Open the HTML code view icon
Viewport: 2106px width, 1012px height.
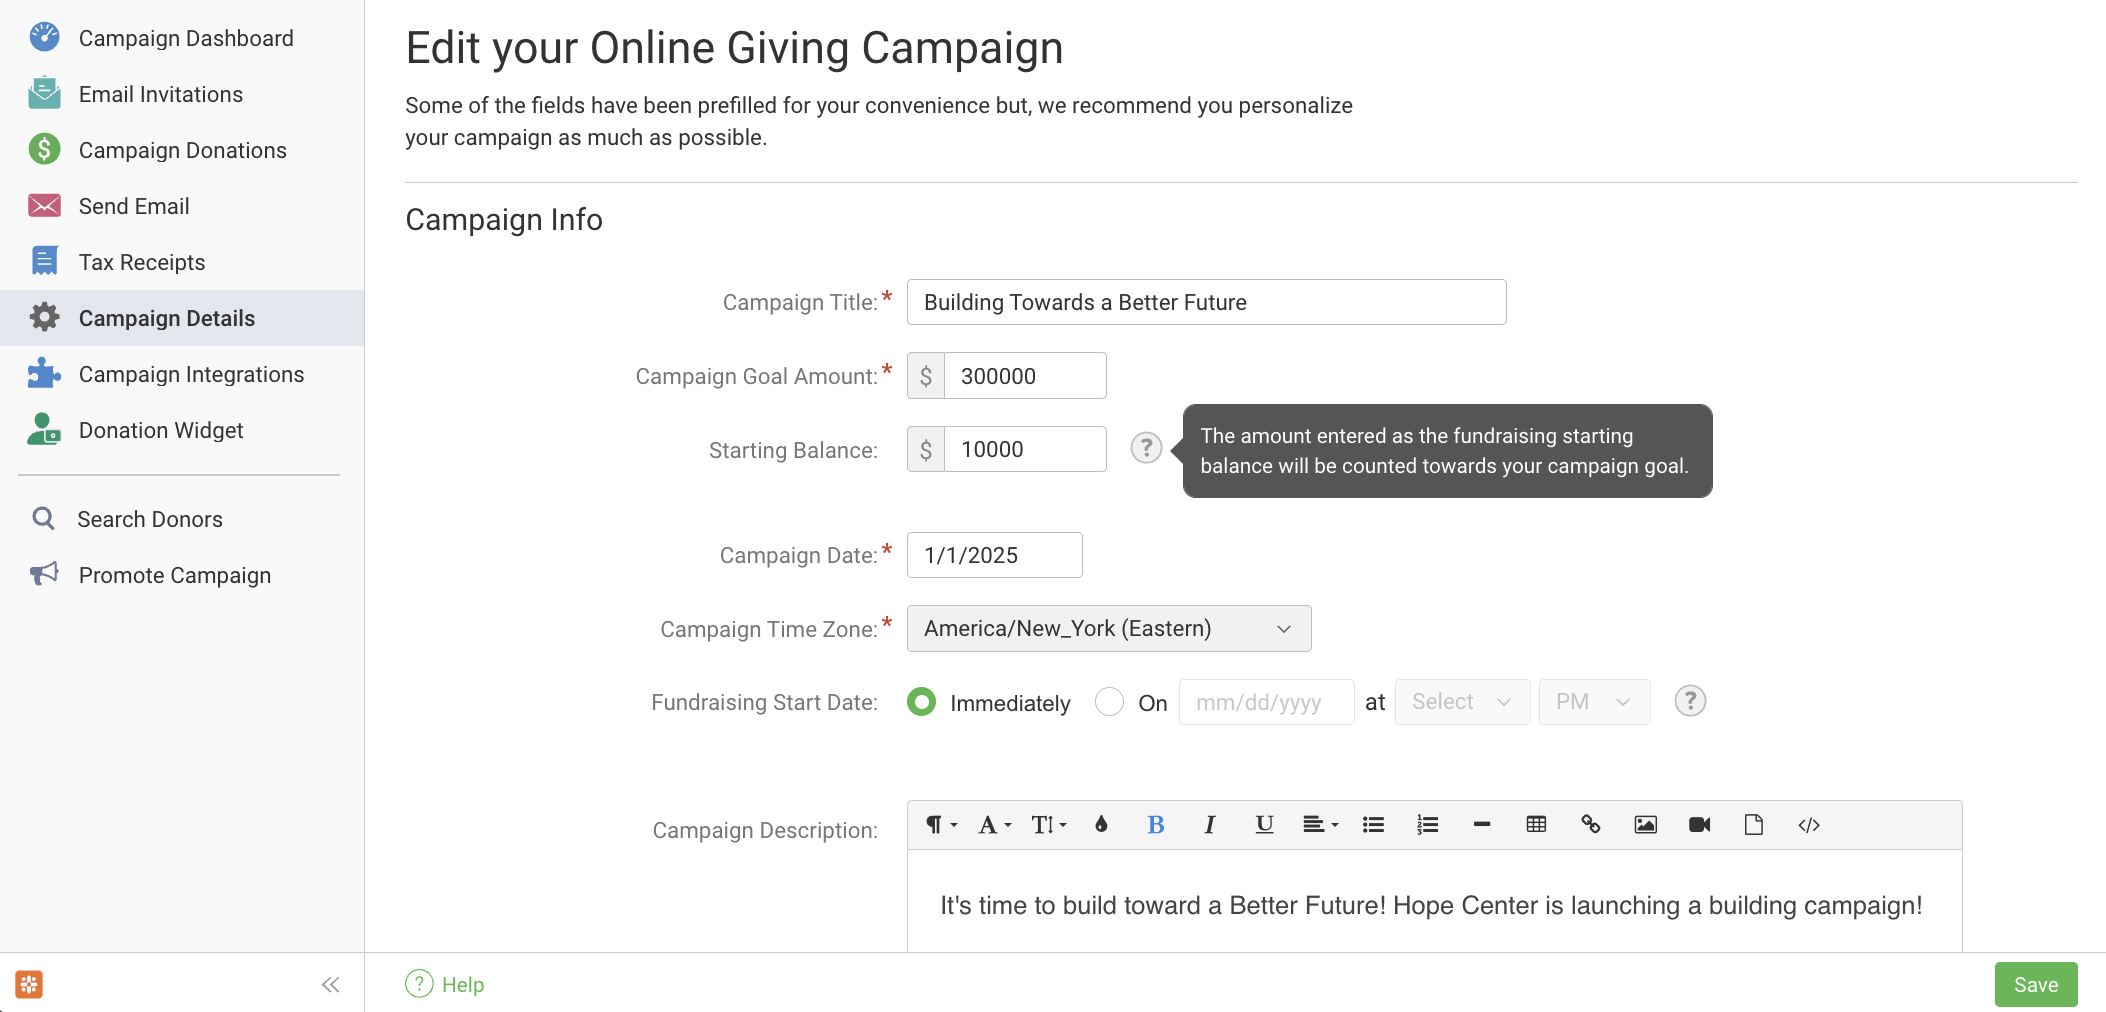coord(1808,825)
